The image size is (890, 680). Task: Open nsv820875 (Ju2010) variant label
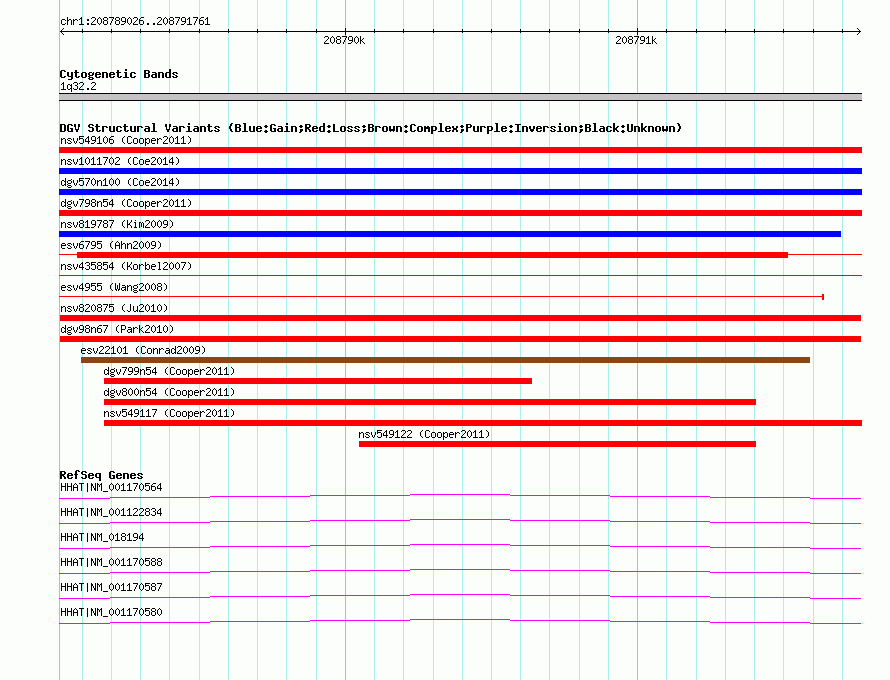tap(114, 308)
